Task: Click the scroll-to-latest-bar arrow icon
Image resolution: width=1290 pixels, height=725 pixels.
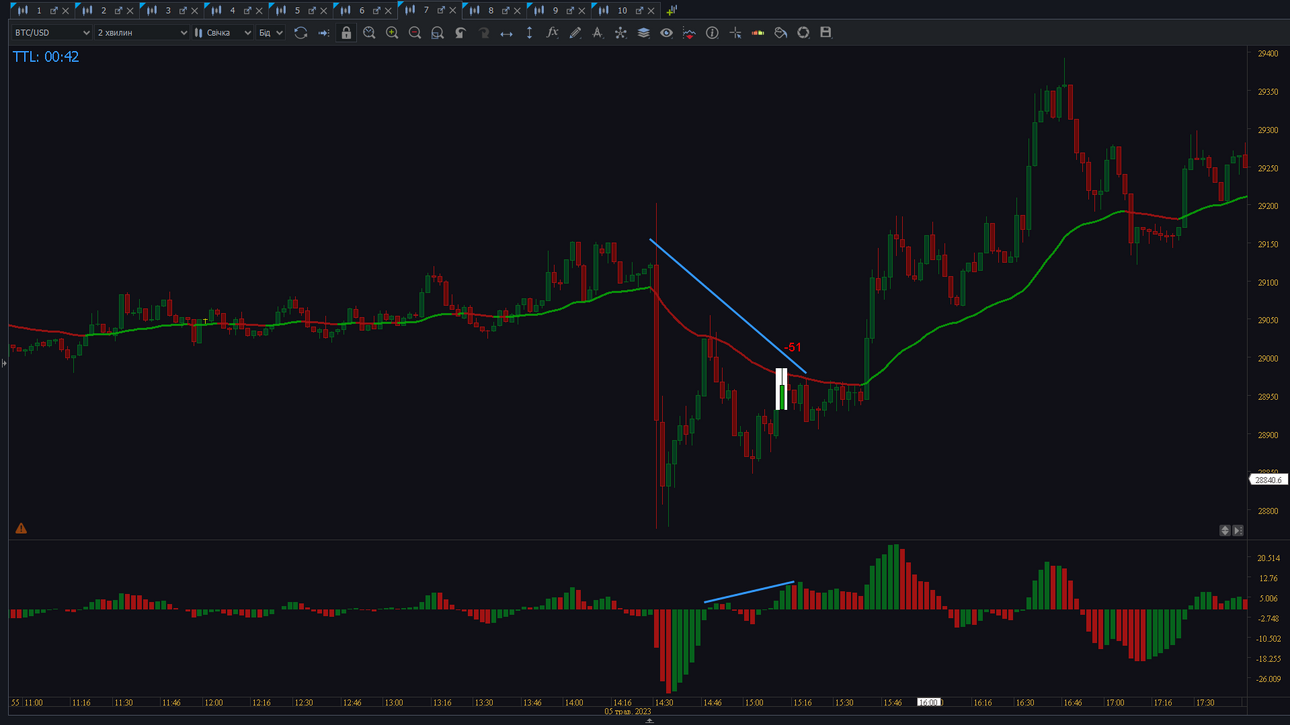Action: point(323,33)
